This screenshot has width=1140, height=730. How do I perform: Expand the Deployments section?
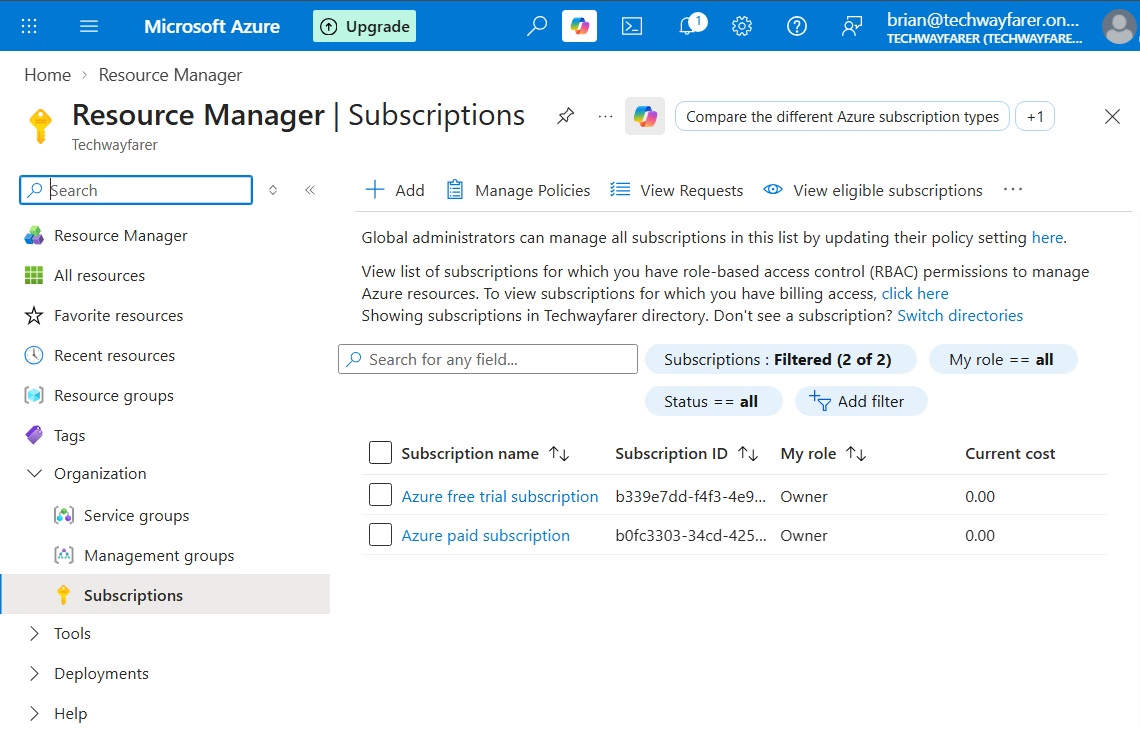pos(33,673)
